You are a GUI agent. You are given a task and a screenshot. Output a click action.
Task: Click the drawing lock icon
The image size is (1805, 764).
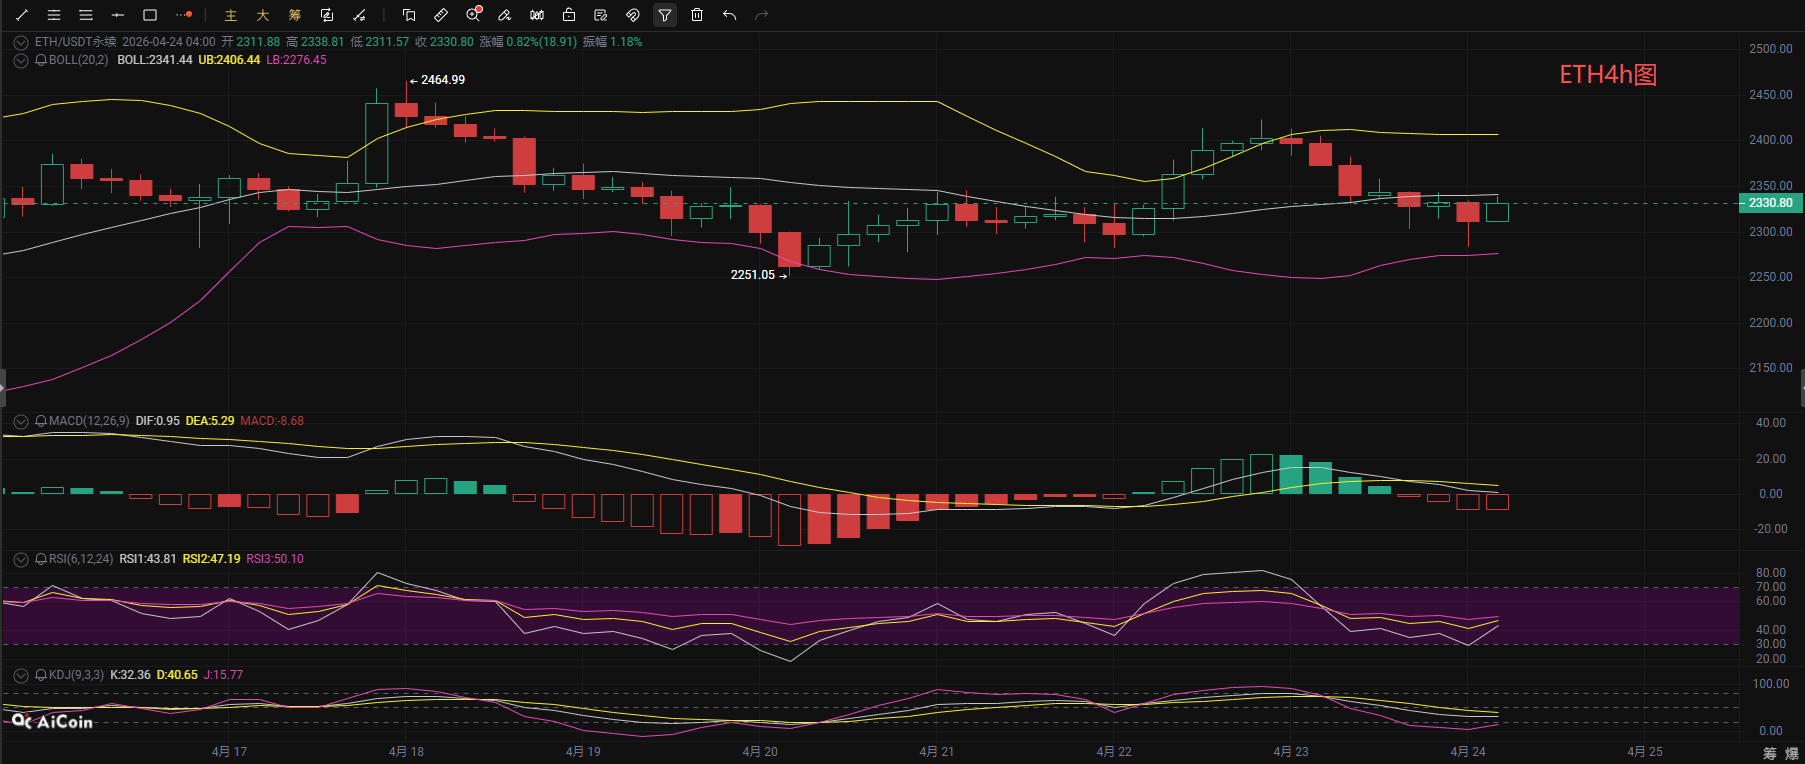pyautogui.click(x=569, y=15)
